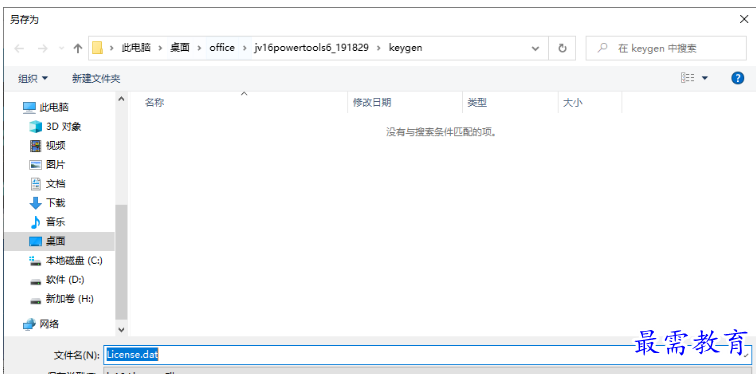Viewport: 756px width, 374px height.
Task: Open 组织 menu
Action: click(x=33, y=78)
